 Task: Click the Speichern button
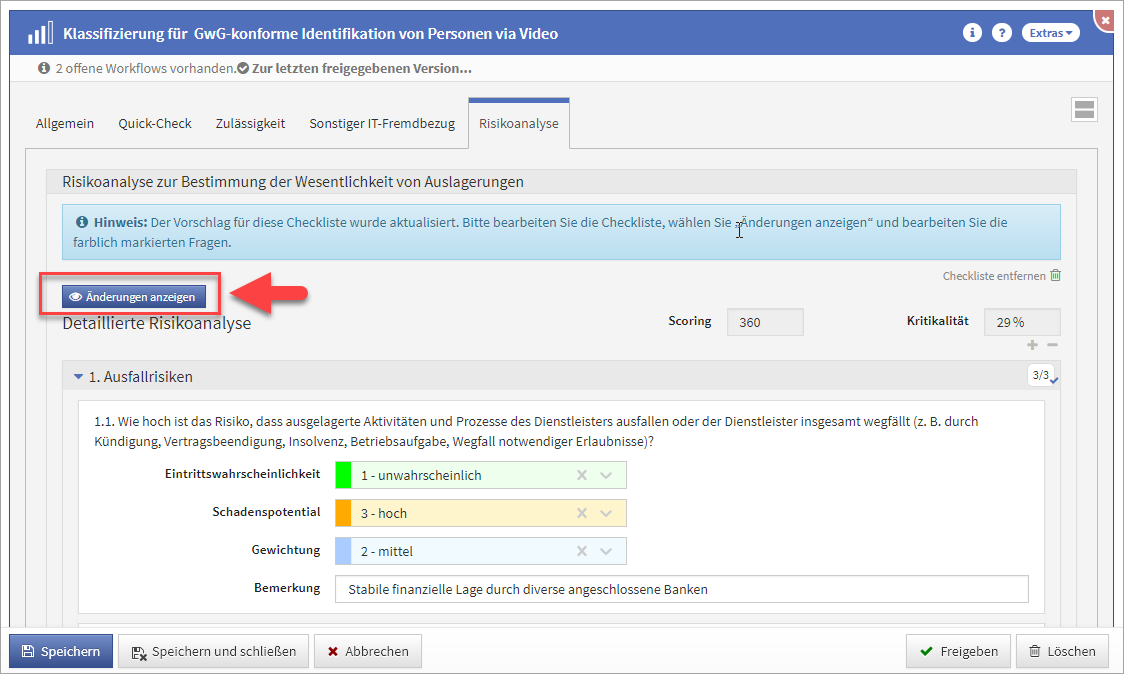coord(61,651)
